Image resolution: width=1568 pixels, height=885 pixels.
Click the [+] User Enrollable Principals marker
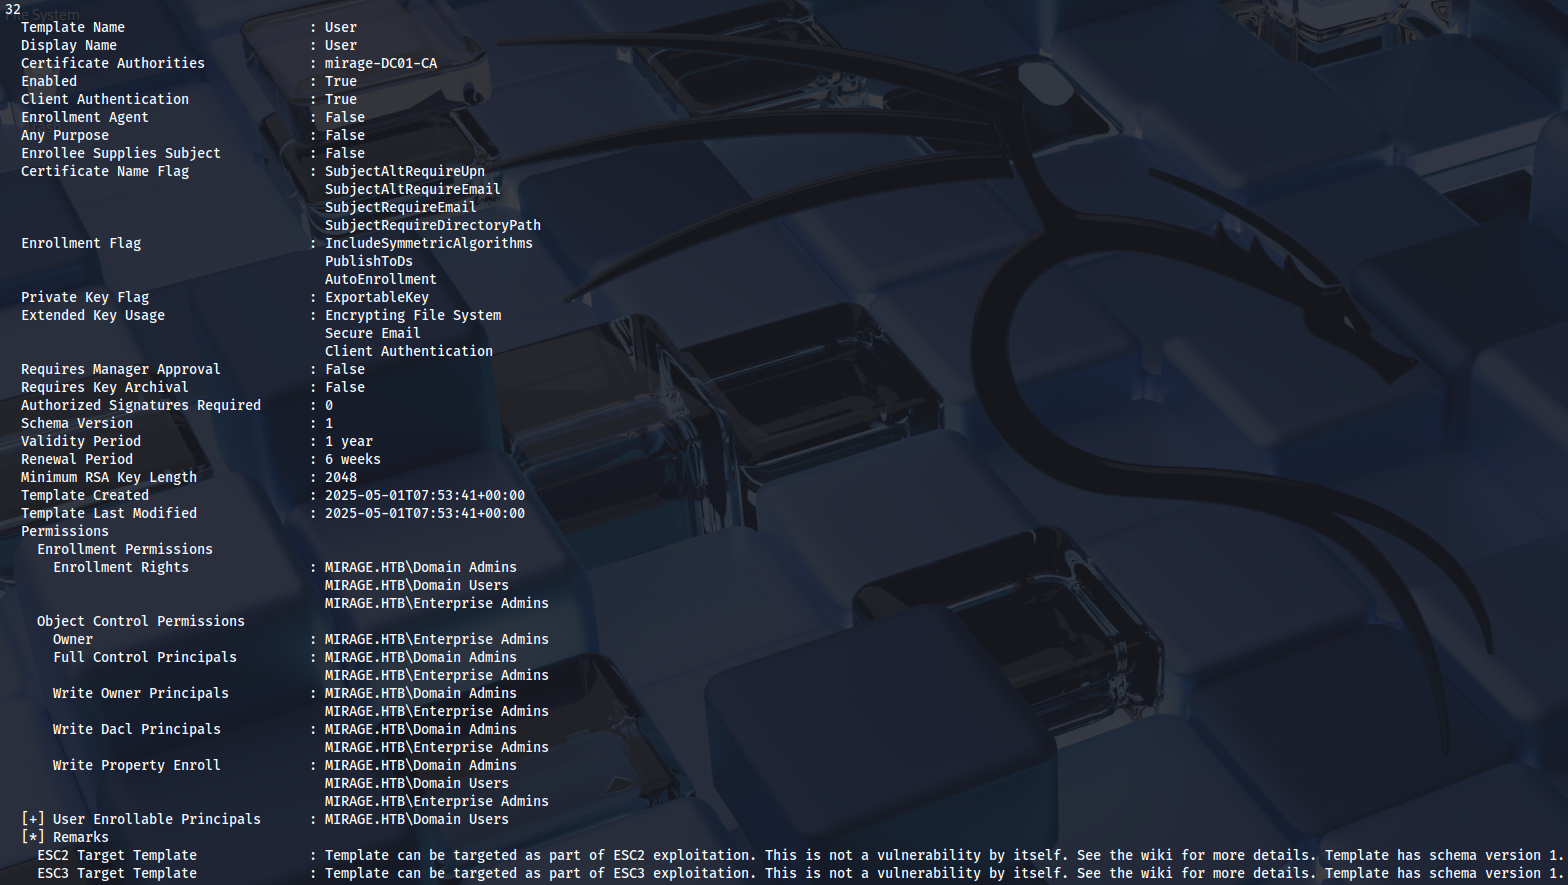(x=33, y=819)
